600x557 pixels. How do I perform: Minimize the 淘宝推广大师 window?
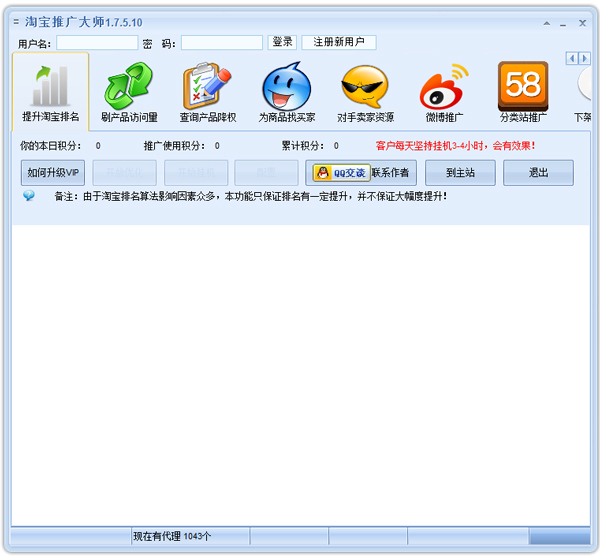[563, 25]
